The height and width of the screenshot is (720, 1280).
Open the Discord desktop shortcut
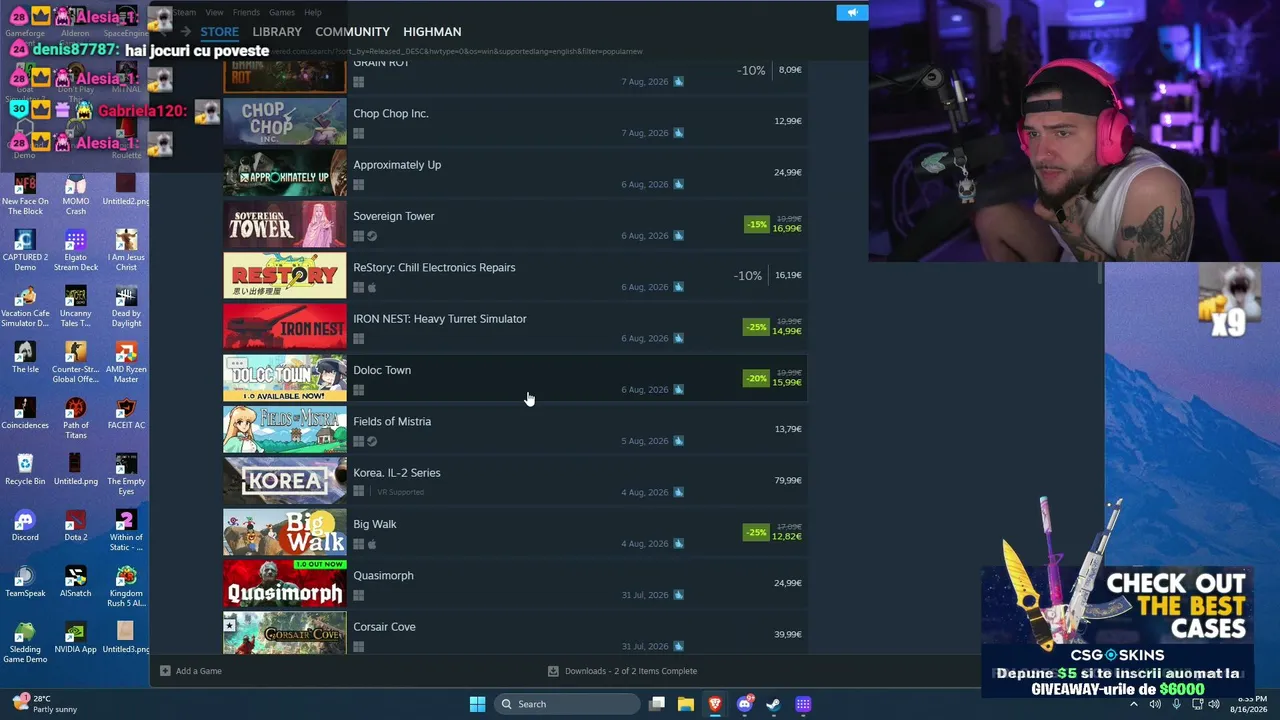pyautogui.click(x=25, y=526)
